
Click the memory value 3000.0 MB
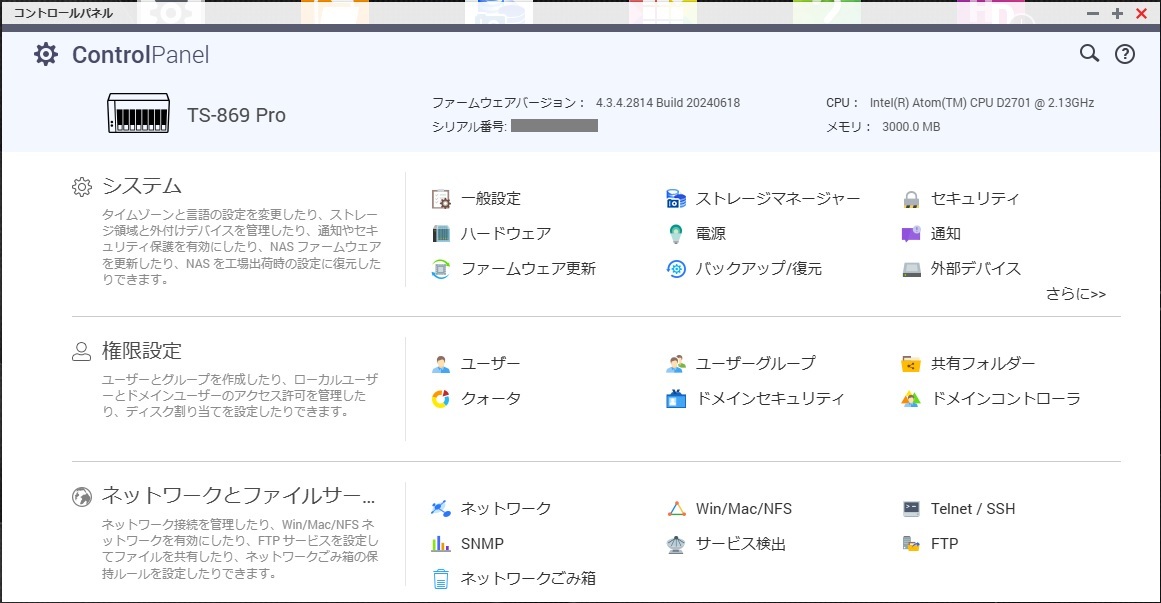911,127
